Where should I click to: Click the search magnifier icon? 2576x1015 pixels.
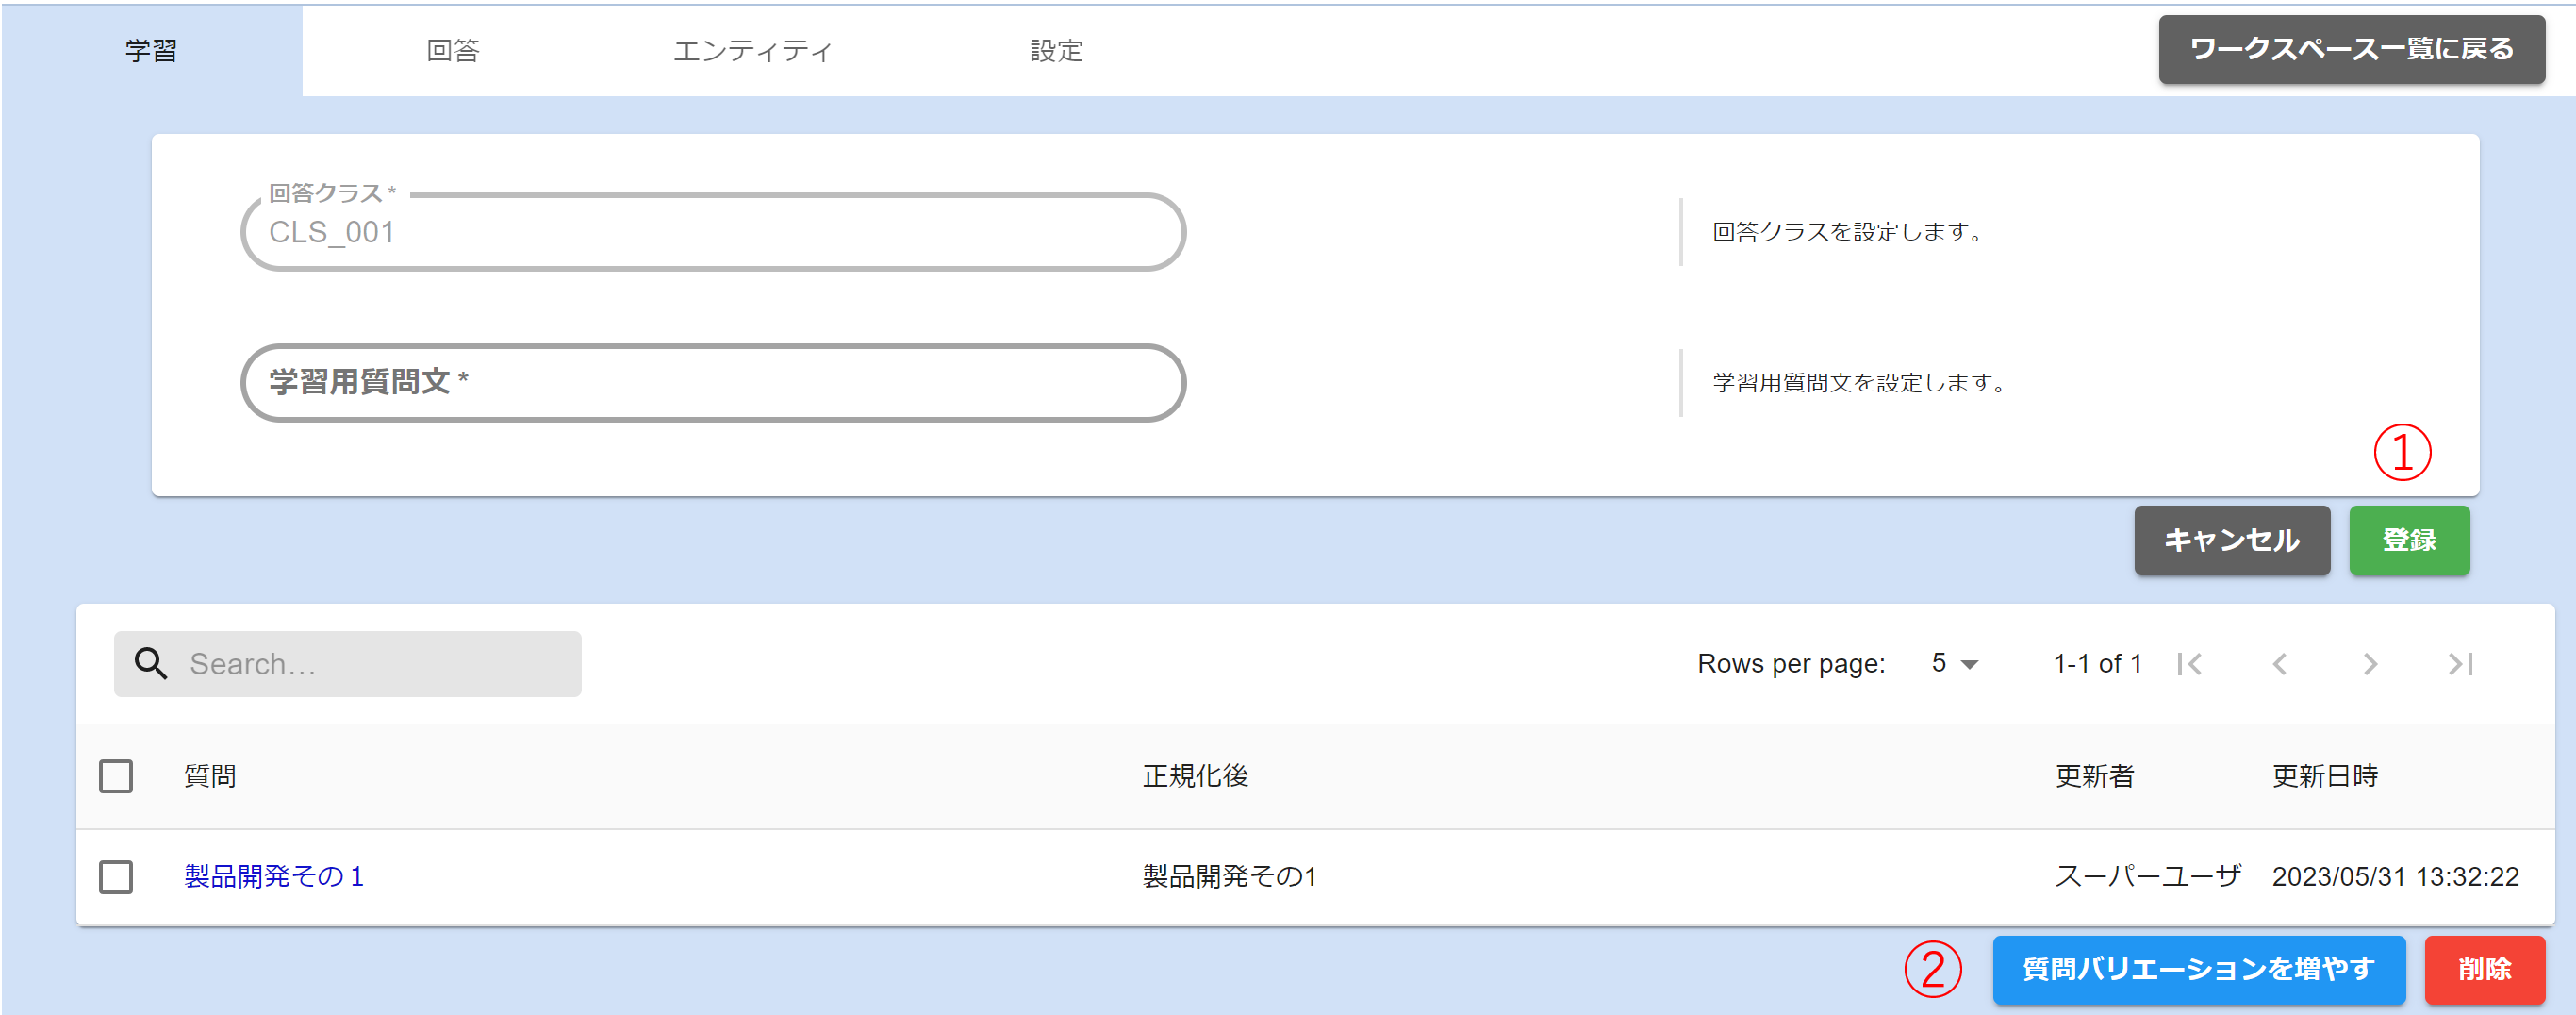[151, 664]
